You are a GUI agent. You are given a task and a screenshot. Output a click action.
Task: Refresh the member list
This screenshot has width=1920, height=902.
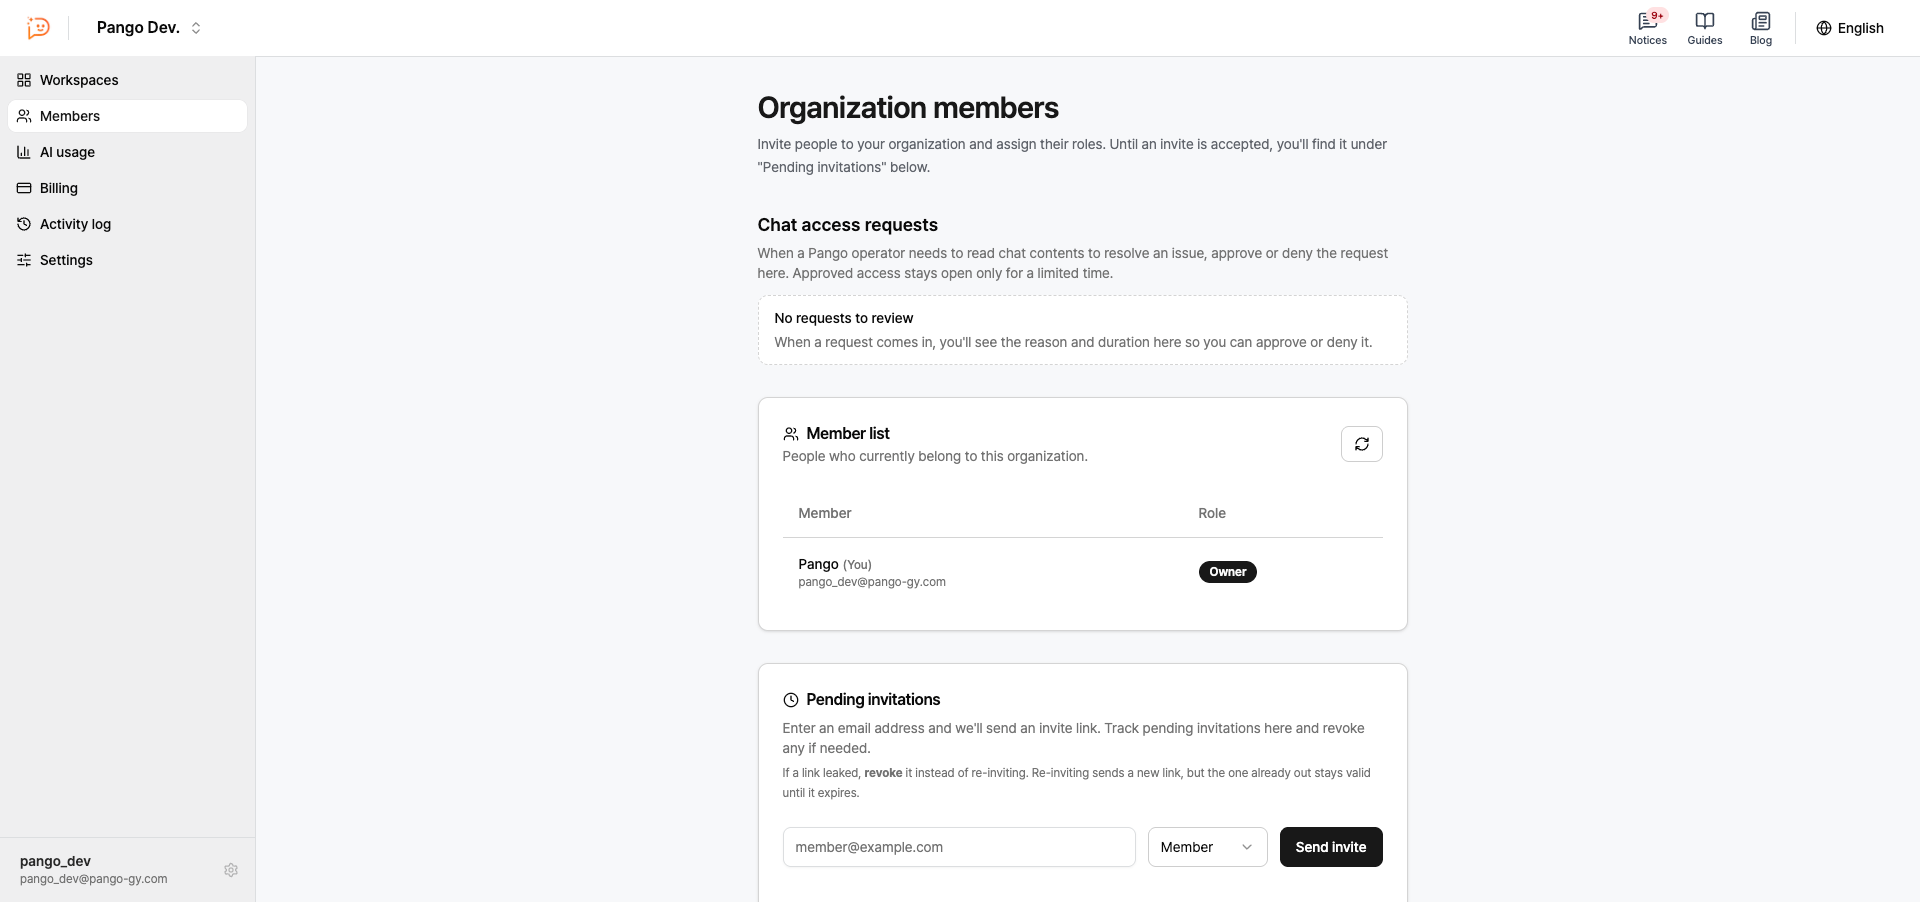point(1362,444)
